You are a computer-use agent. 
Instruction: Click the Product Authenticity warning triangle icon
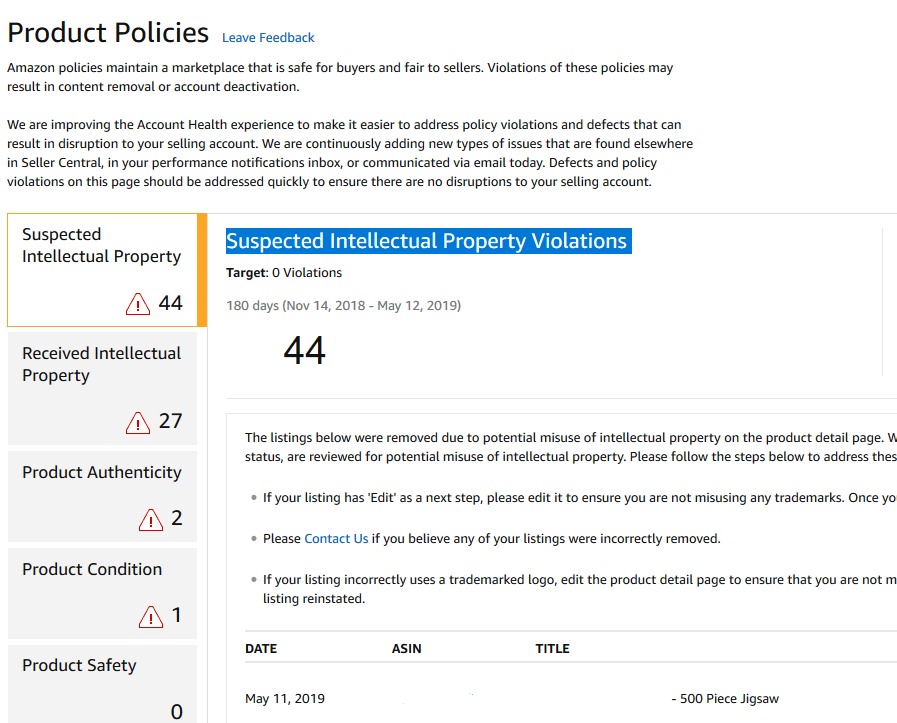[x=151, y=519]
